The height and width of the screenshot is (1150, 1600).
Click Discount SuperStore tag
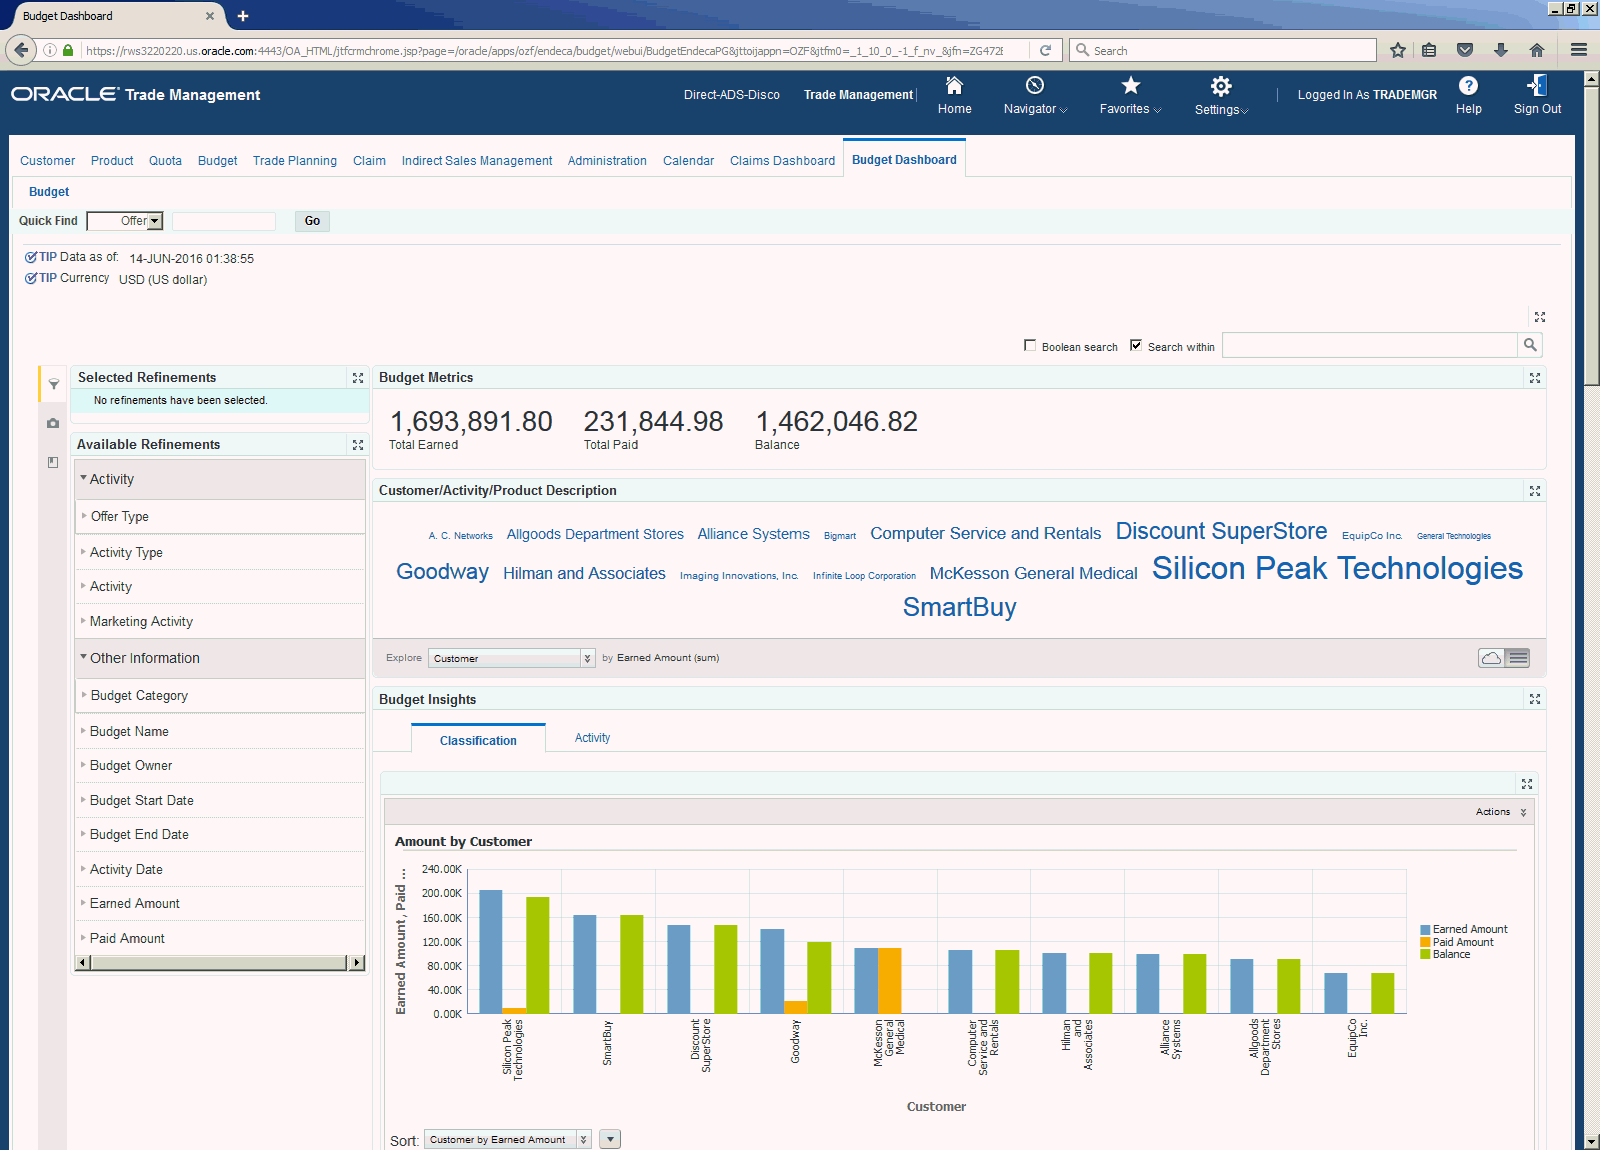(1221, 531)
